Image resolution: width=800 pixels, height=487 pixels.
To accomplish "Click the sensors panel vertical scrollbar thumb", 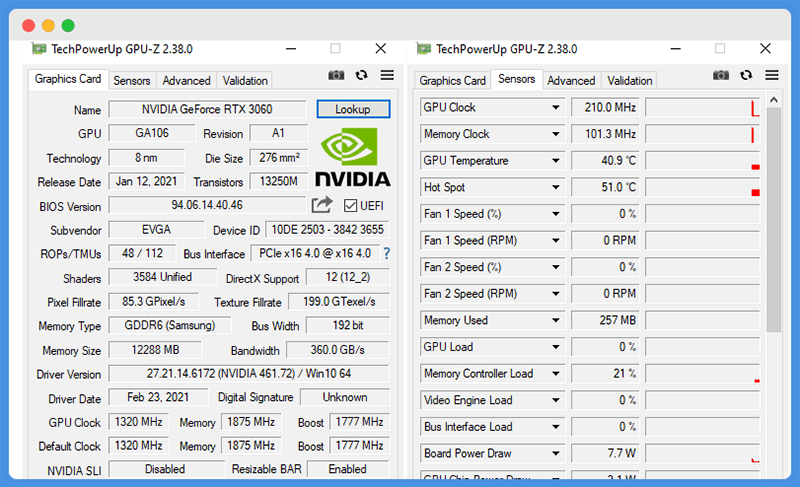I will coord(773,219).
